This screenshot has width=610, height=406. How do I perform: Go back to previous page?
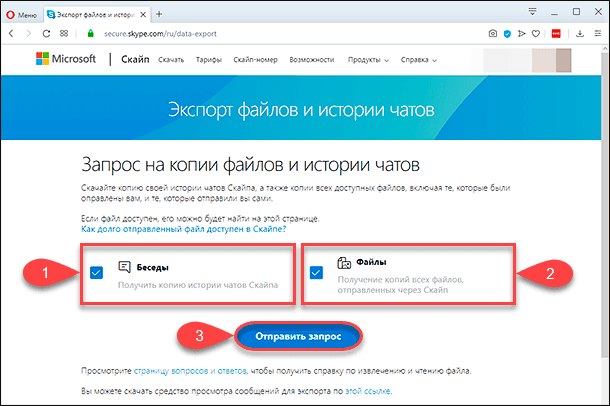pos(11,34)
